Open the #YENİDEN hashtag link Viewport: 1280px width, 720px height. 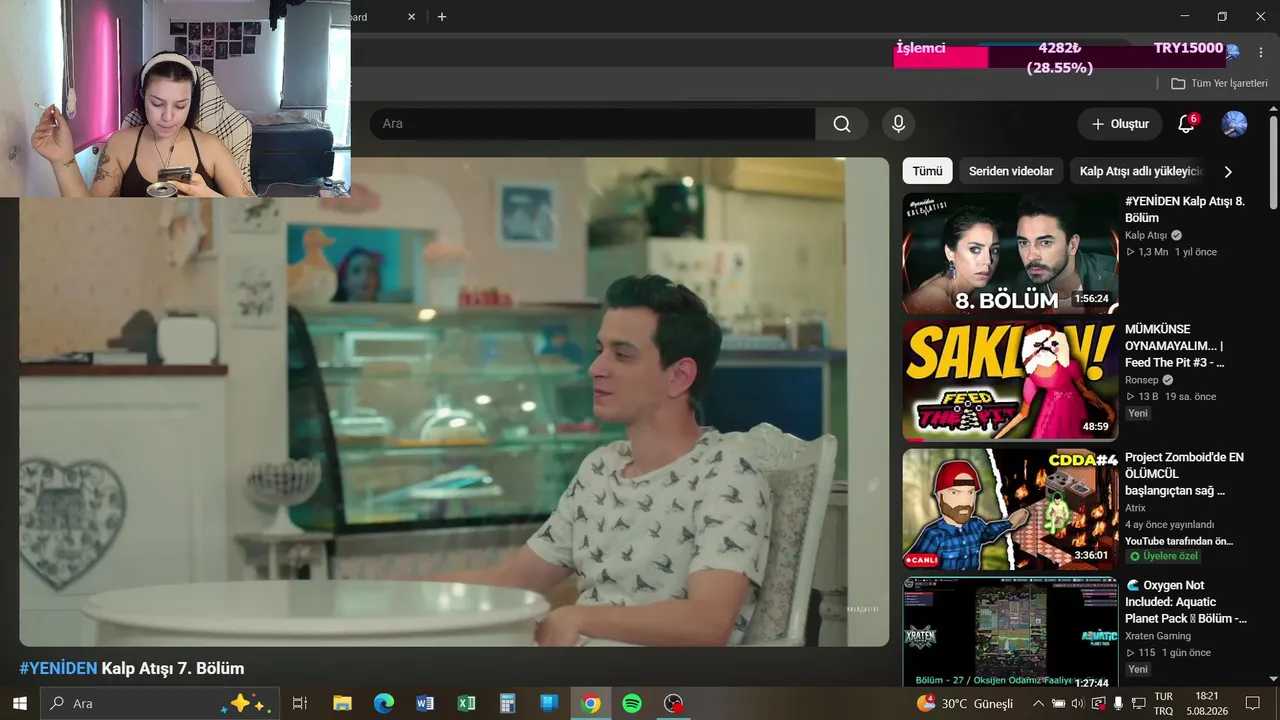pyautogui.click(x=58, y=668)
